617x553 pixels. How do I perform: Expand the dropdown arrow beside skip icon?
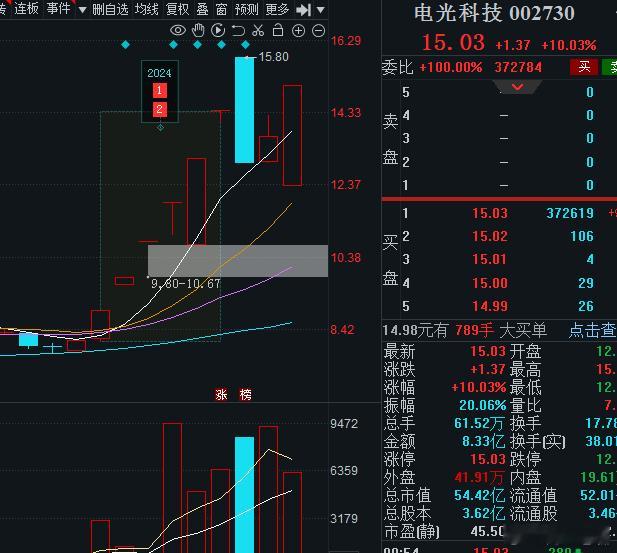coord(321,10)
